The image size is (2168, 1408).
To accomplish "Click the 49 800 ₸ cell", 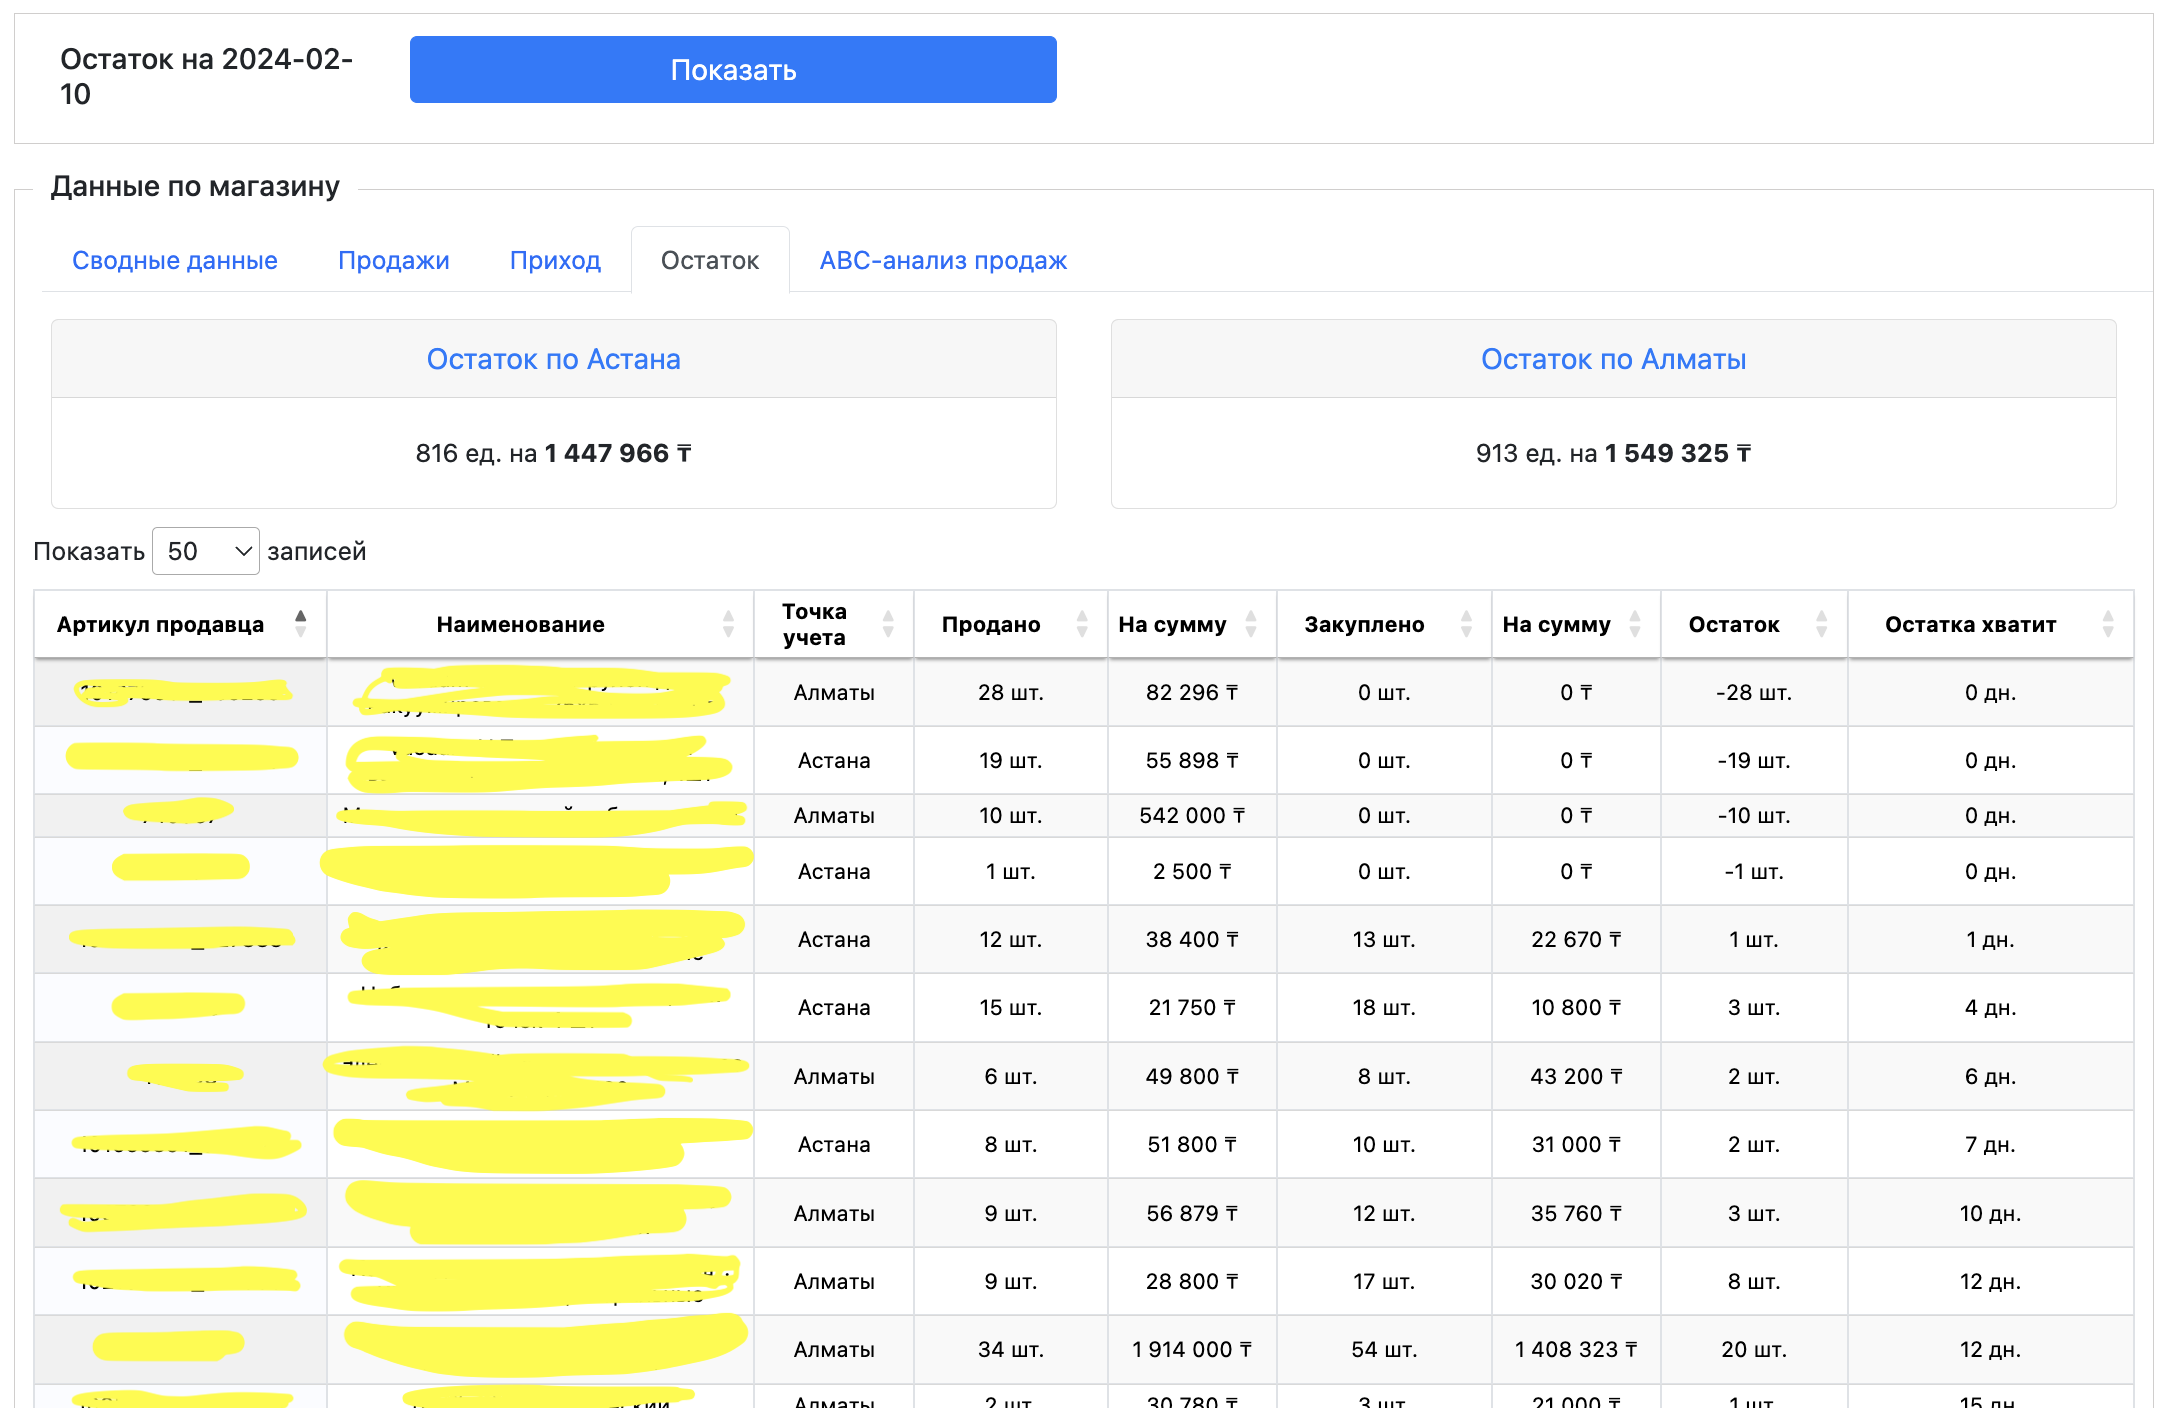I will pos(1192,1076).
